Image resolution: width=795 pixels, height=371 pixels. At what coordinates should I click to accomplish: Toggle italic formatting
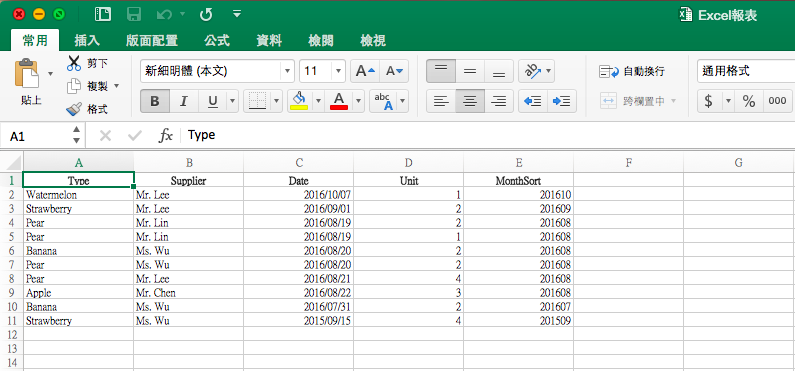pos(184,101)
